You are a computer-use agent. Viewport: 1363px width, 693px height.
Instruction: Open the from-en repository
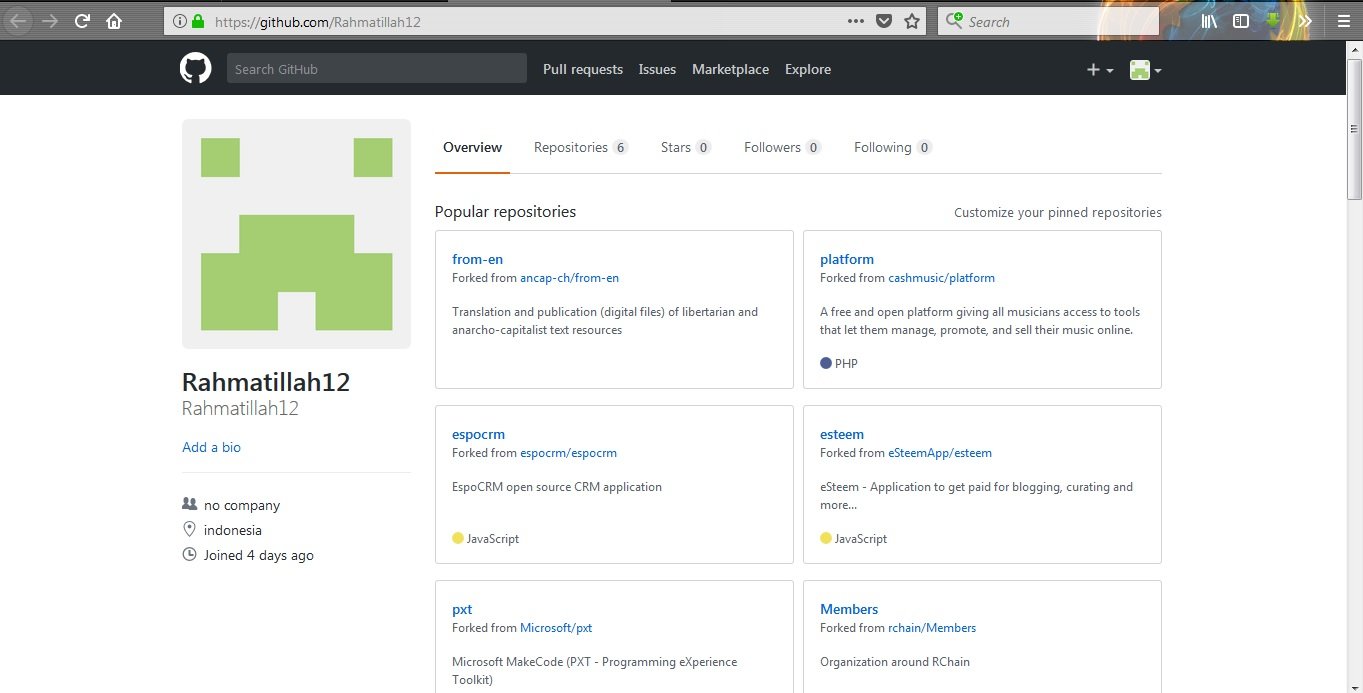477,259
